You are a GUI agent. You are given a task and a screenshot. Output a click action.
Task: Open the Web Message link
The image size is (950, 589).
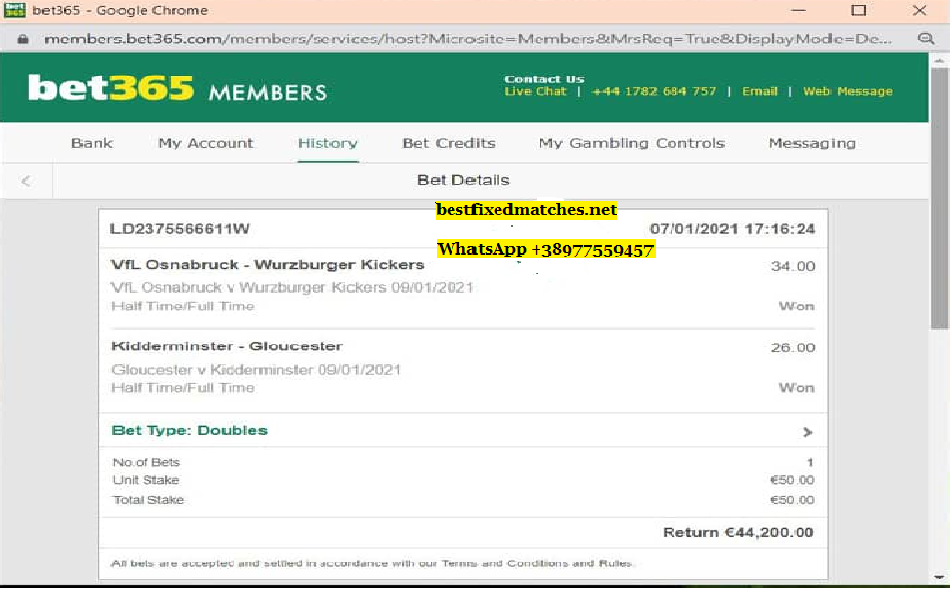(x=848, y=92)
